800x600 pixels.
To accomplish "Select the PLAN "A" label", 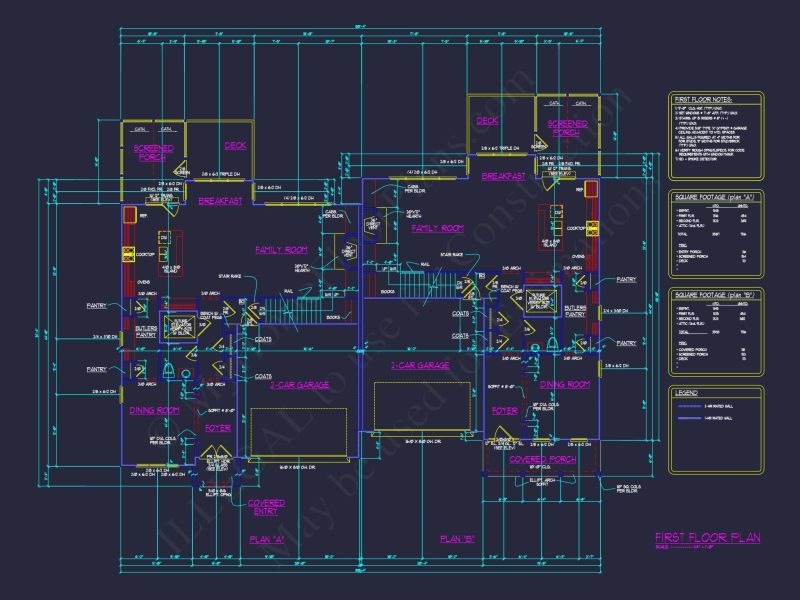I will pyautogui.click(x=266, y=539).
